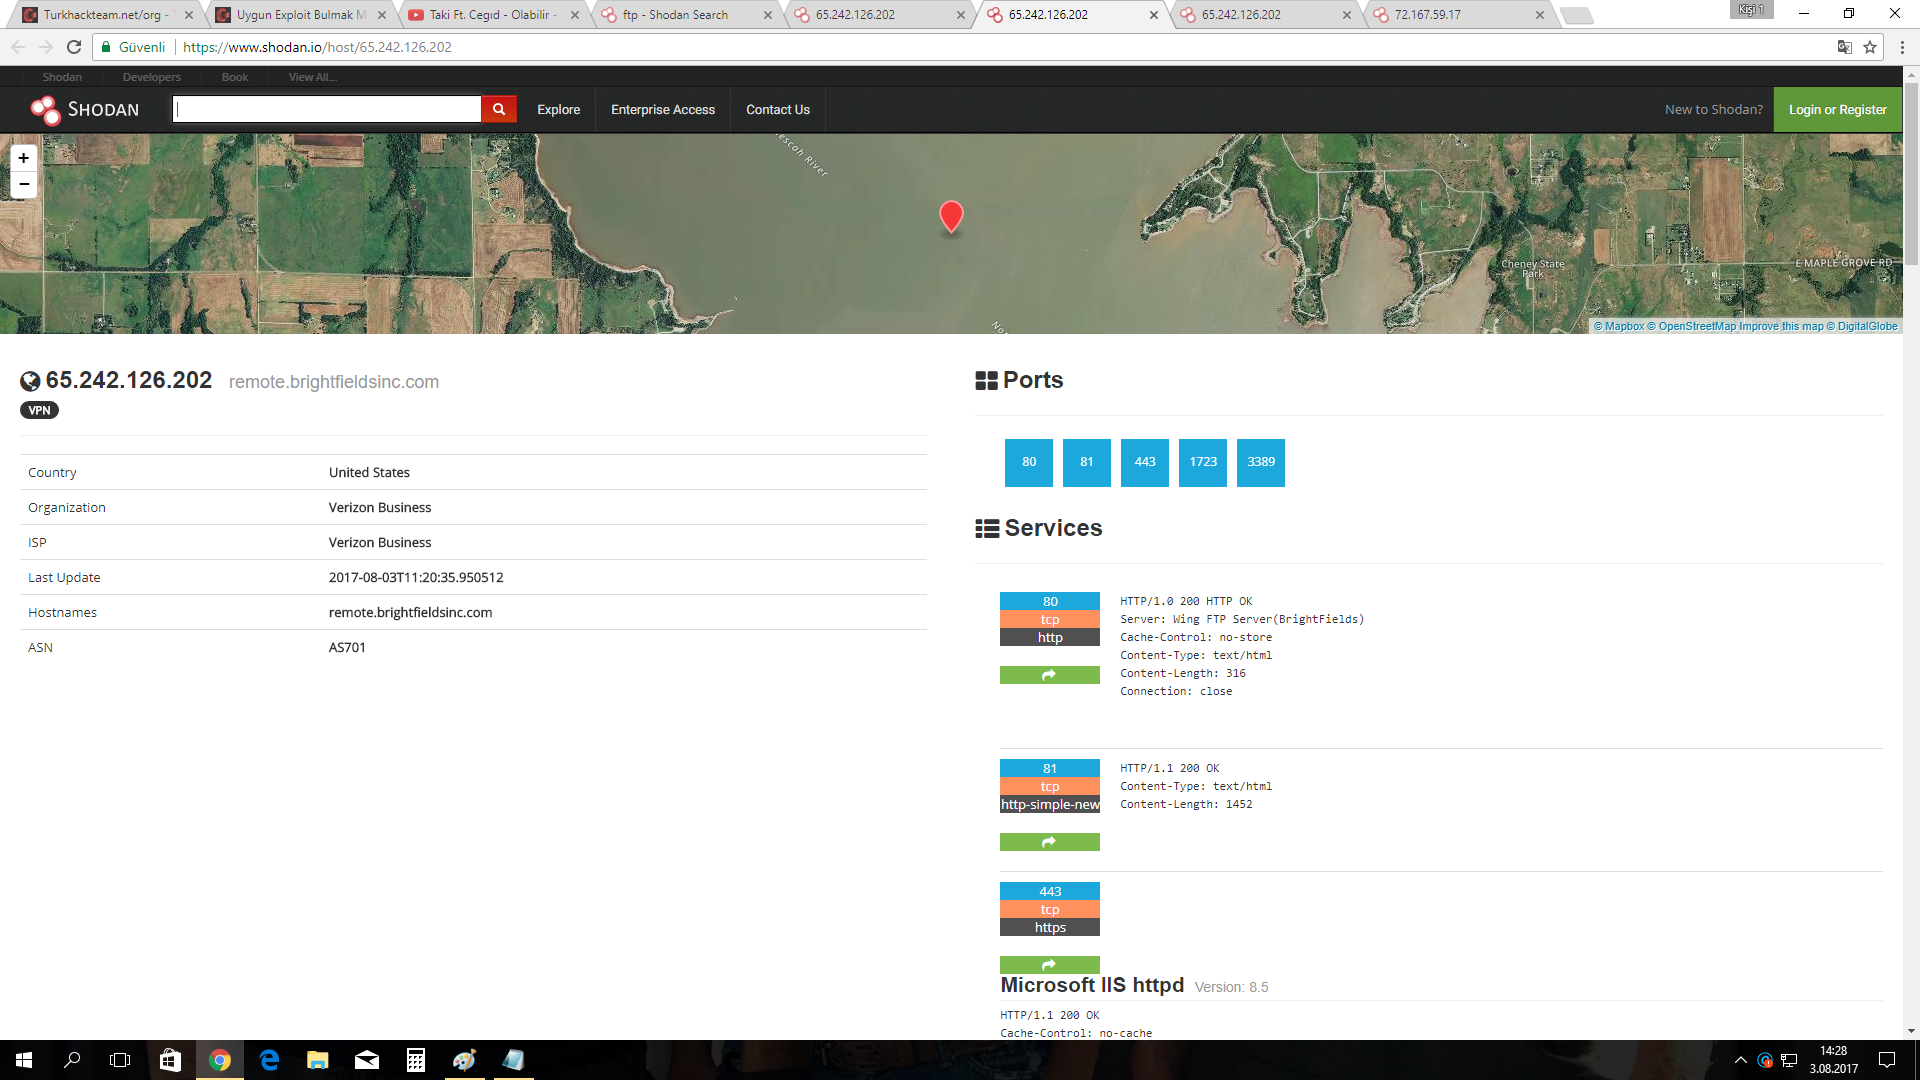Bookmark this page with the star
The height and width of the screenshot is (1080, 1920).
coord(1870,47)
